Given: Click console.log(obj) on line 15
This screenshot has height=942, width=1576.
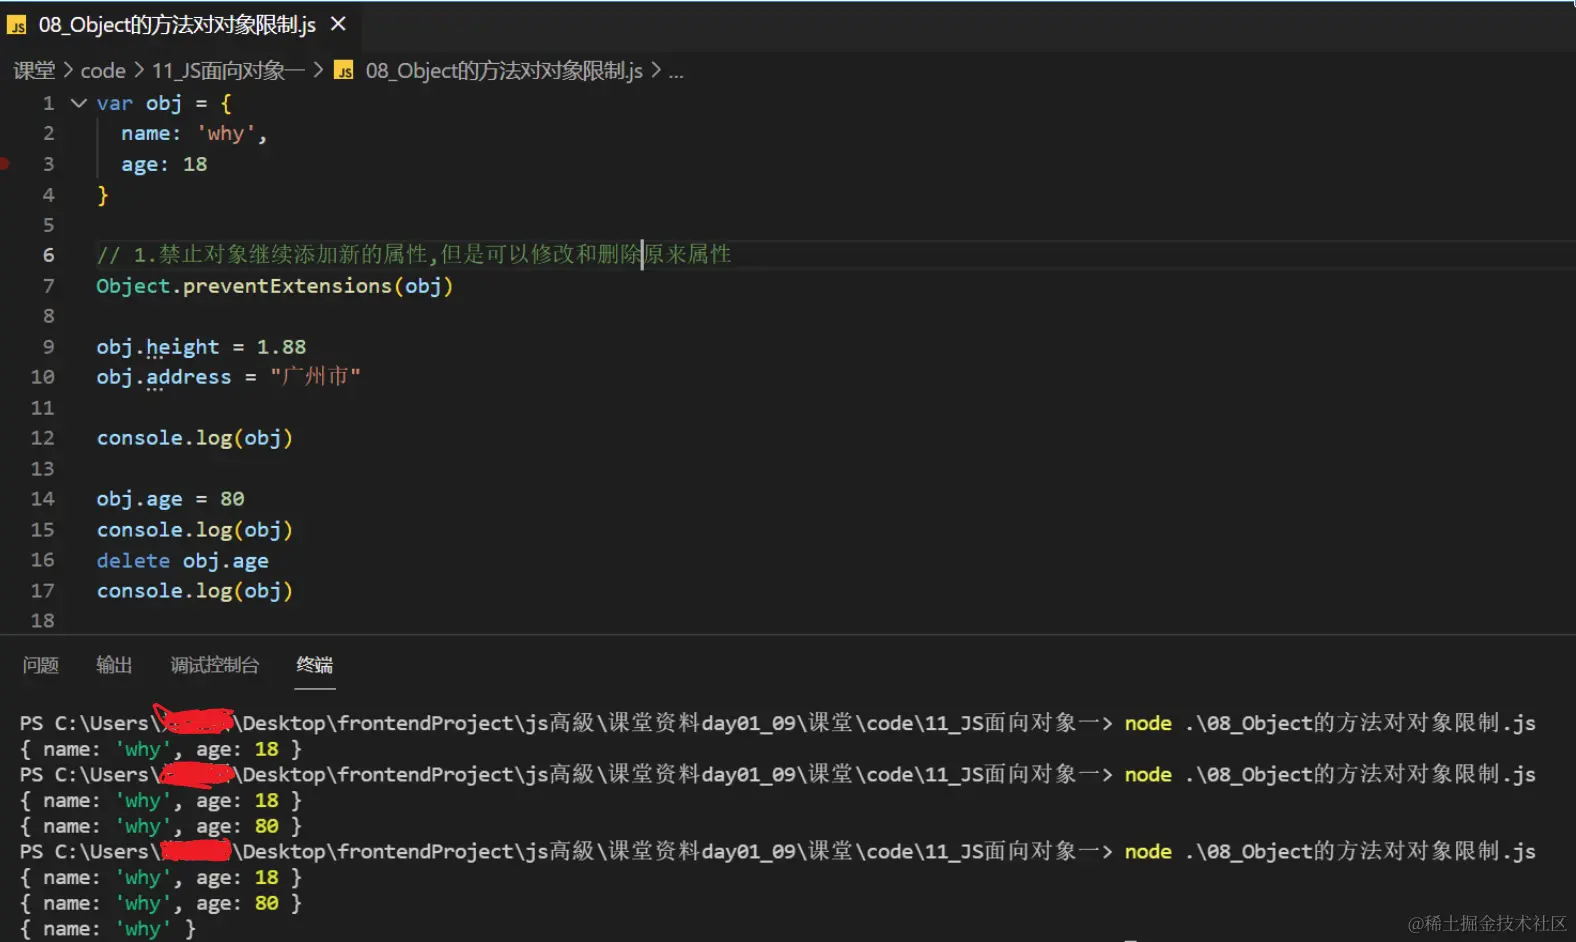Looking at the screenshot, I should pos(195,530).
